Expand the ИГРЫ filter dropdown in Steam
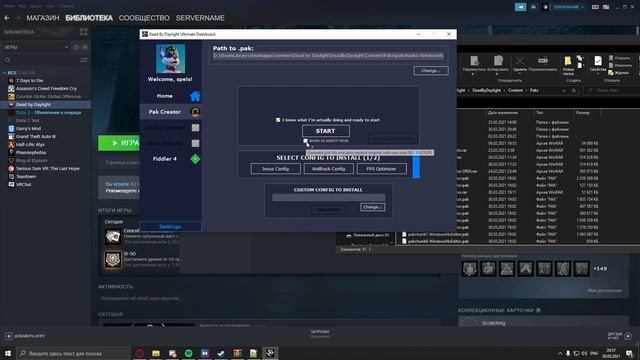Screen dimensions: 640x360 [x=67, y=47]
